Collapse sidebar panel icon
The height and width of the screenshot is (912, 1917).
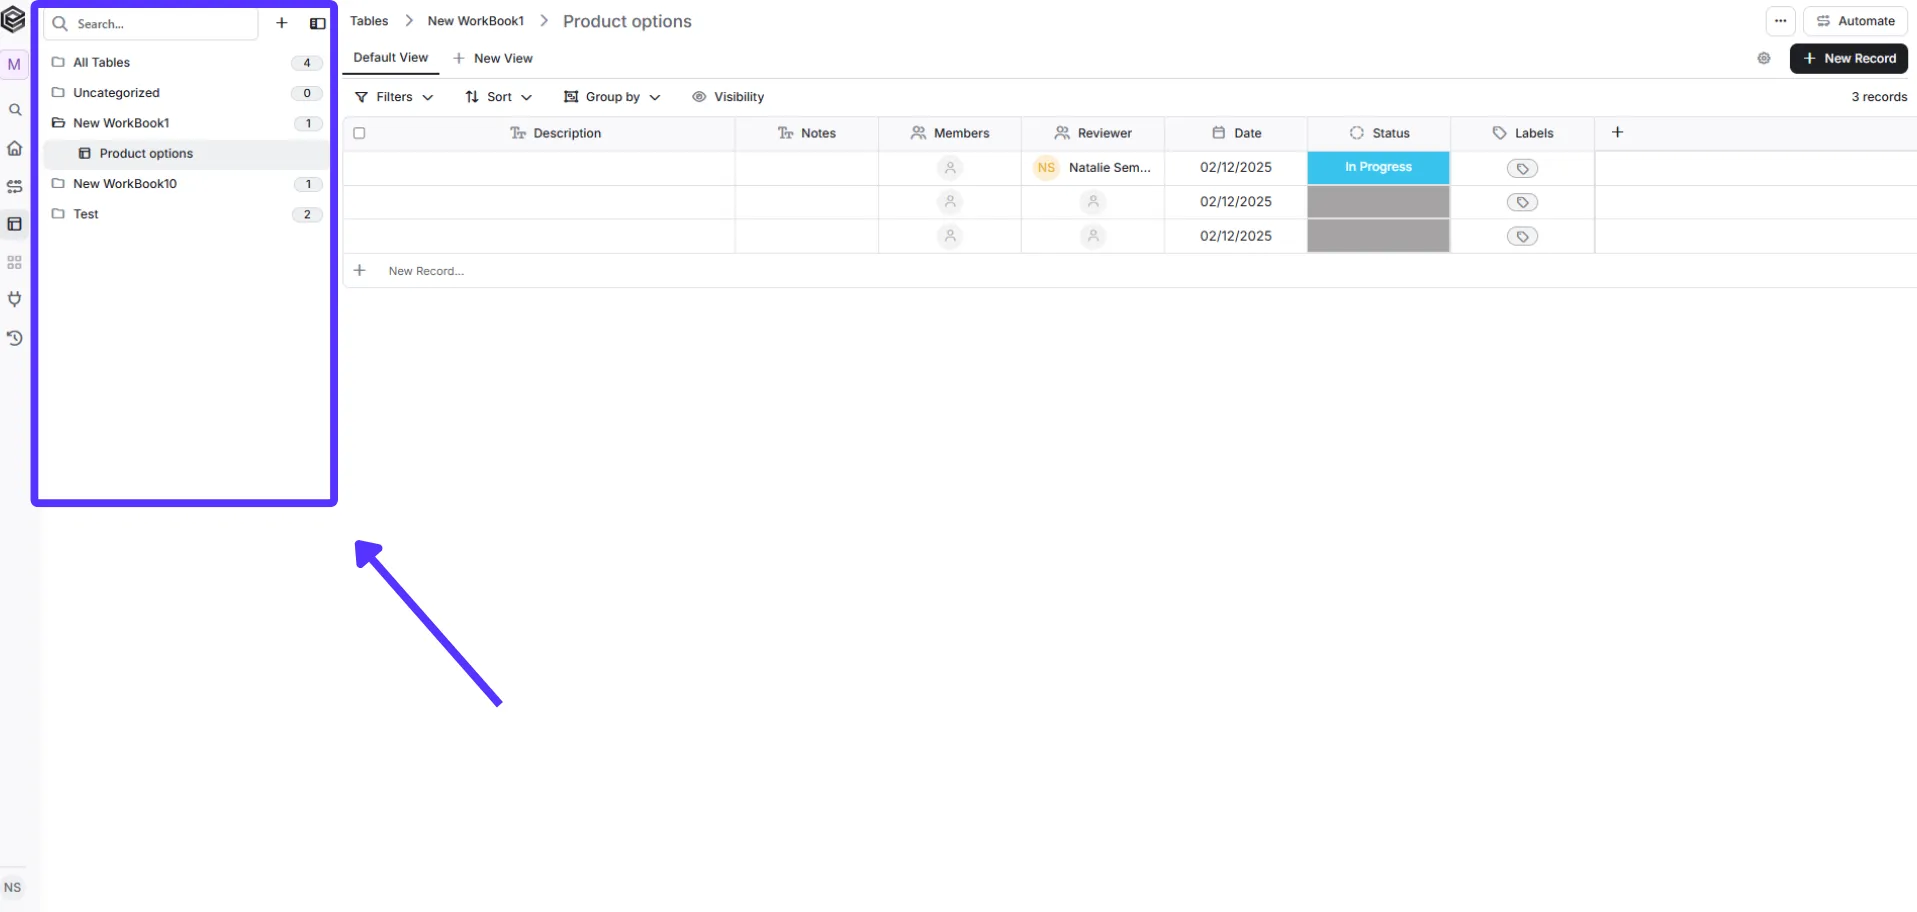point(318,23)
